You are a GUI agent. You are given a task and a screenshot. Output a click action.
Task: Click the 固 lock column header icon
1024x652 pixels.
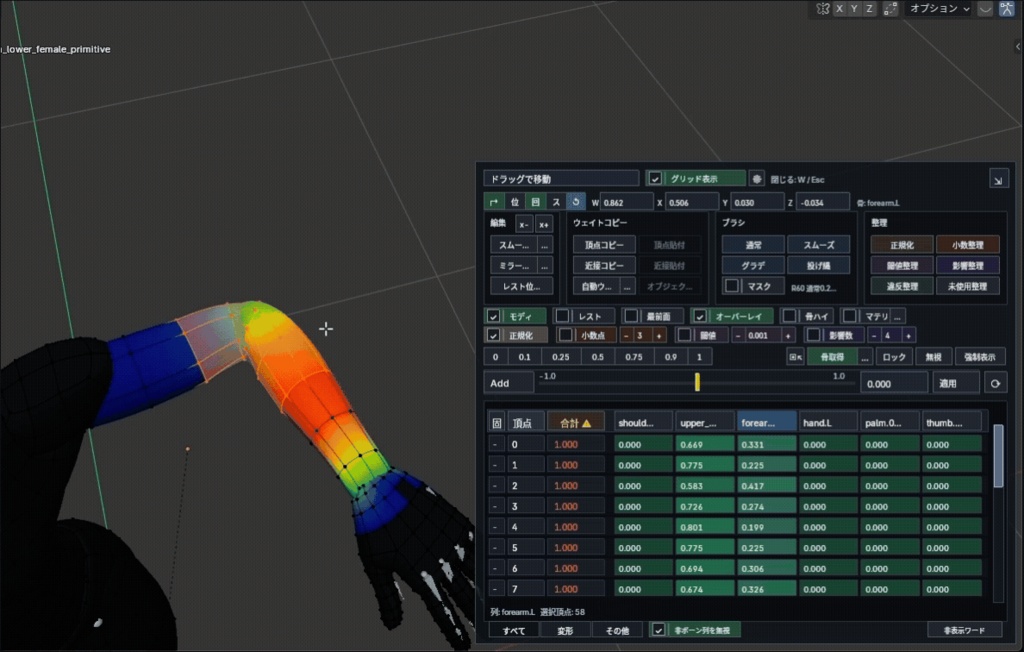pyautogui.click(x=496, y=423)
